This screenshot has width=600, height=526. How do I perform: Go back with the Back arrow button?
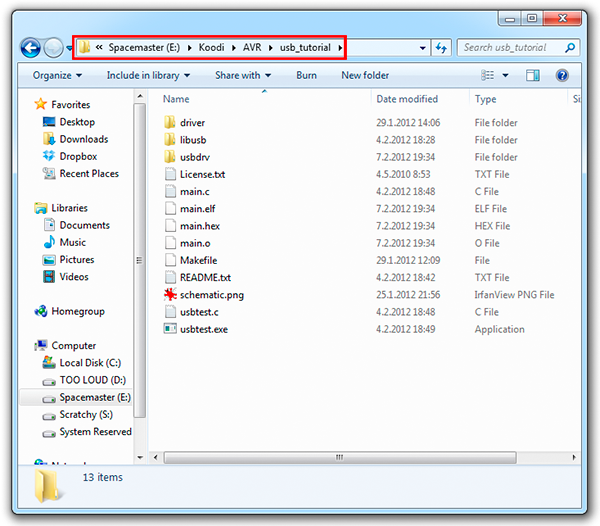30,48
